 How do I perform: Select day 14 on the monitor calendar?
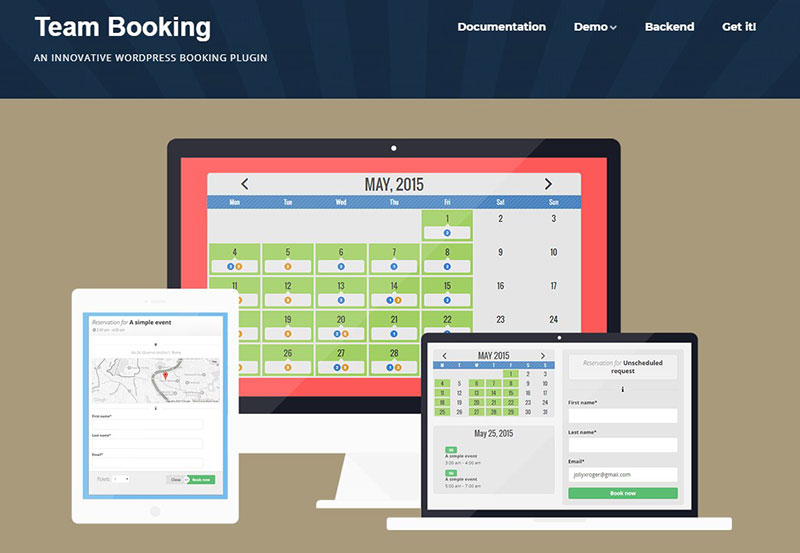click(x=394, y=292)
